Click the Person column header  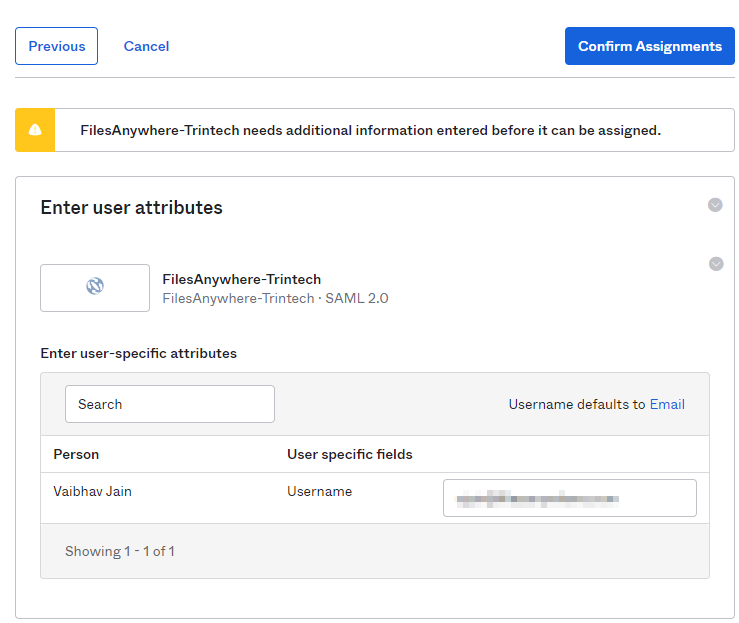click(76, 454)
